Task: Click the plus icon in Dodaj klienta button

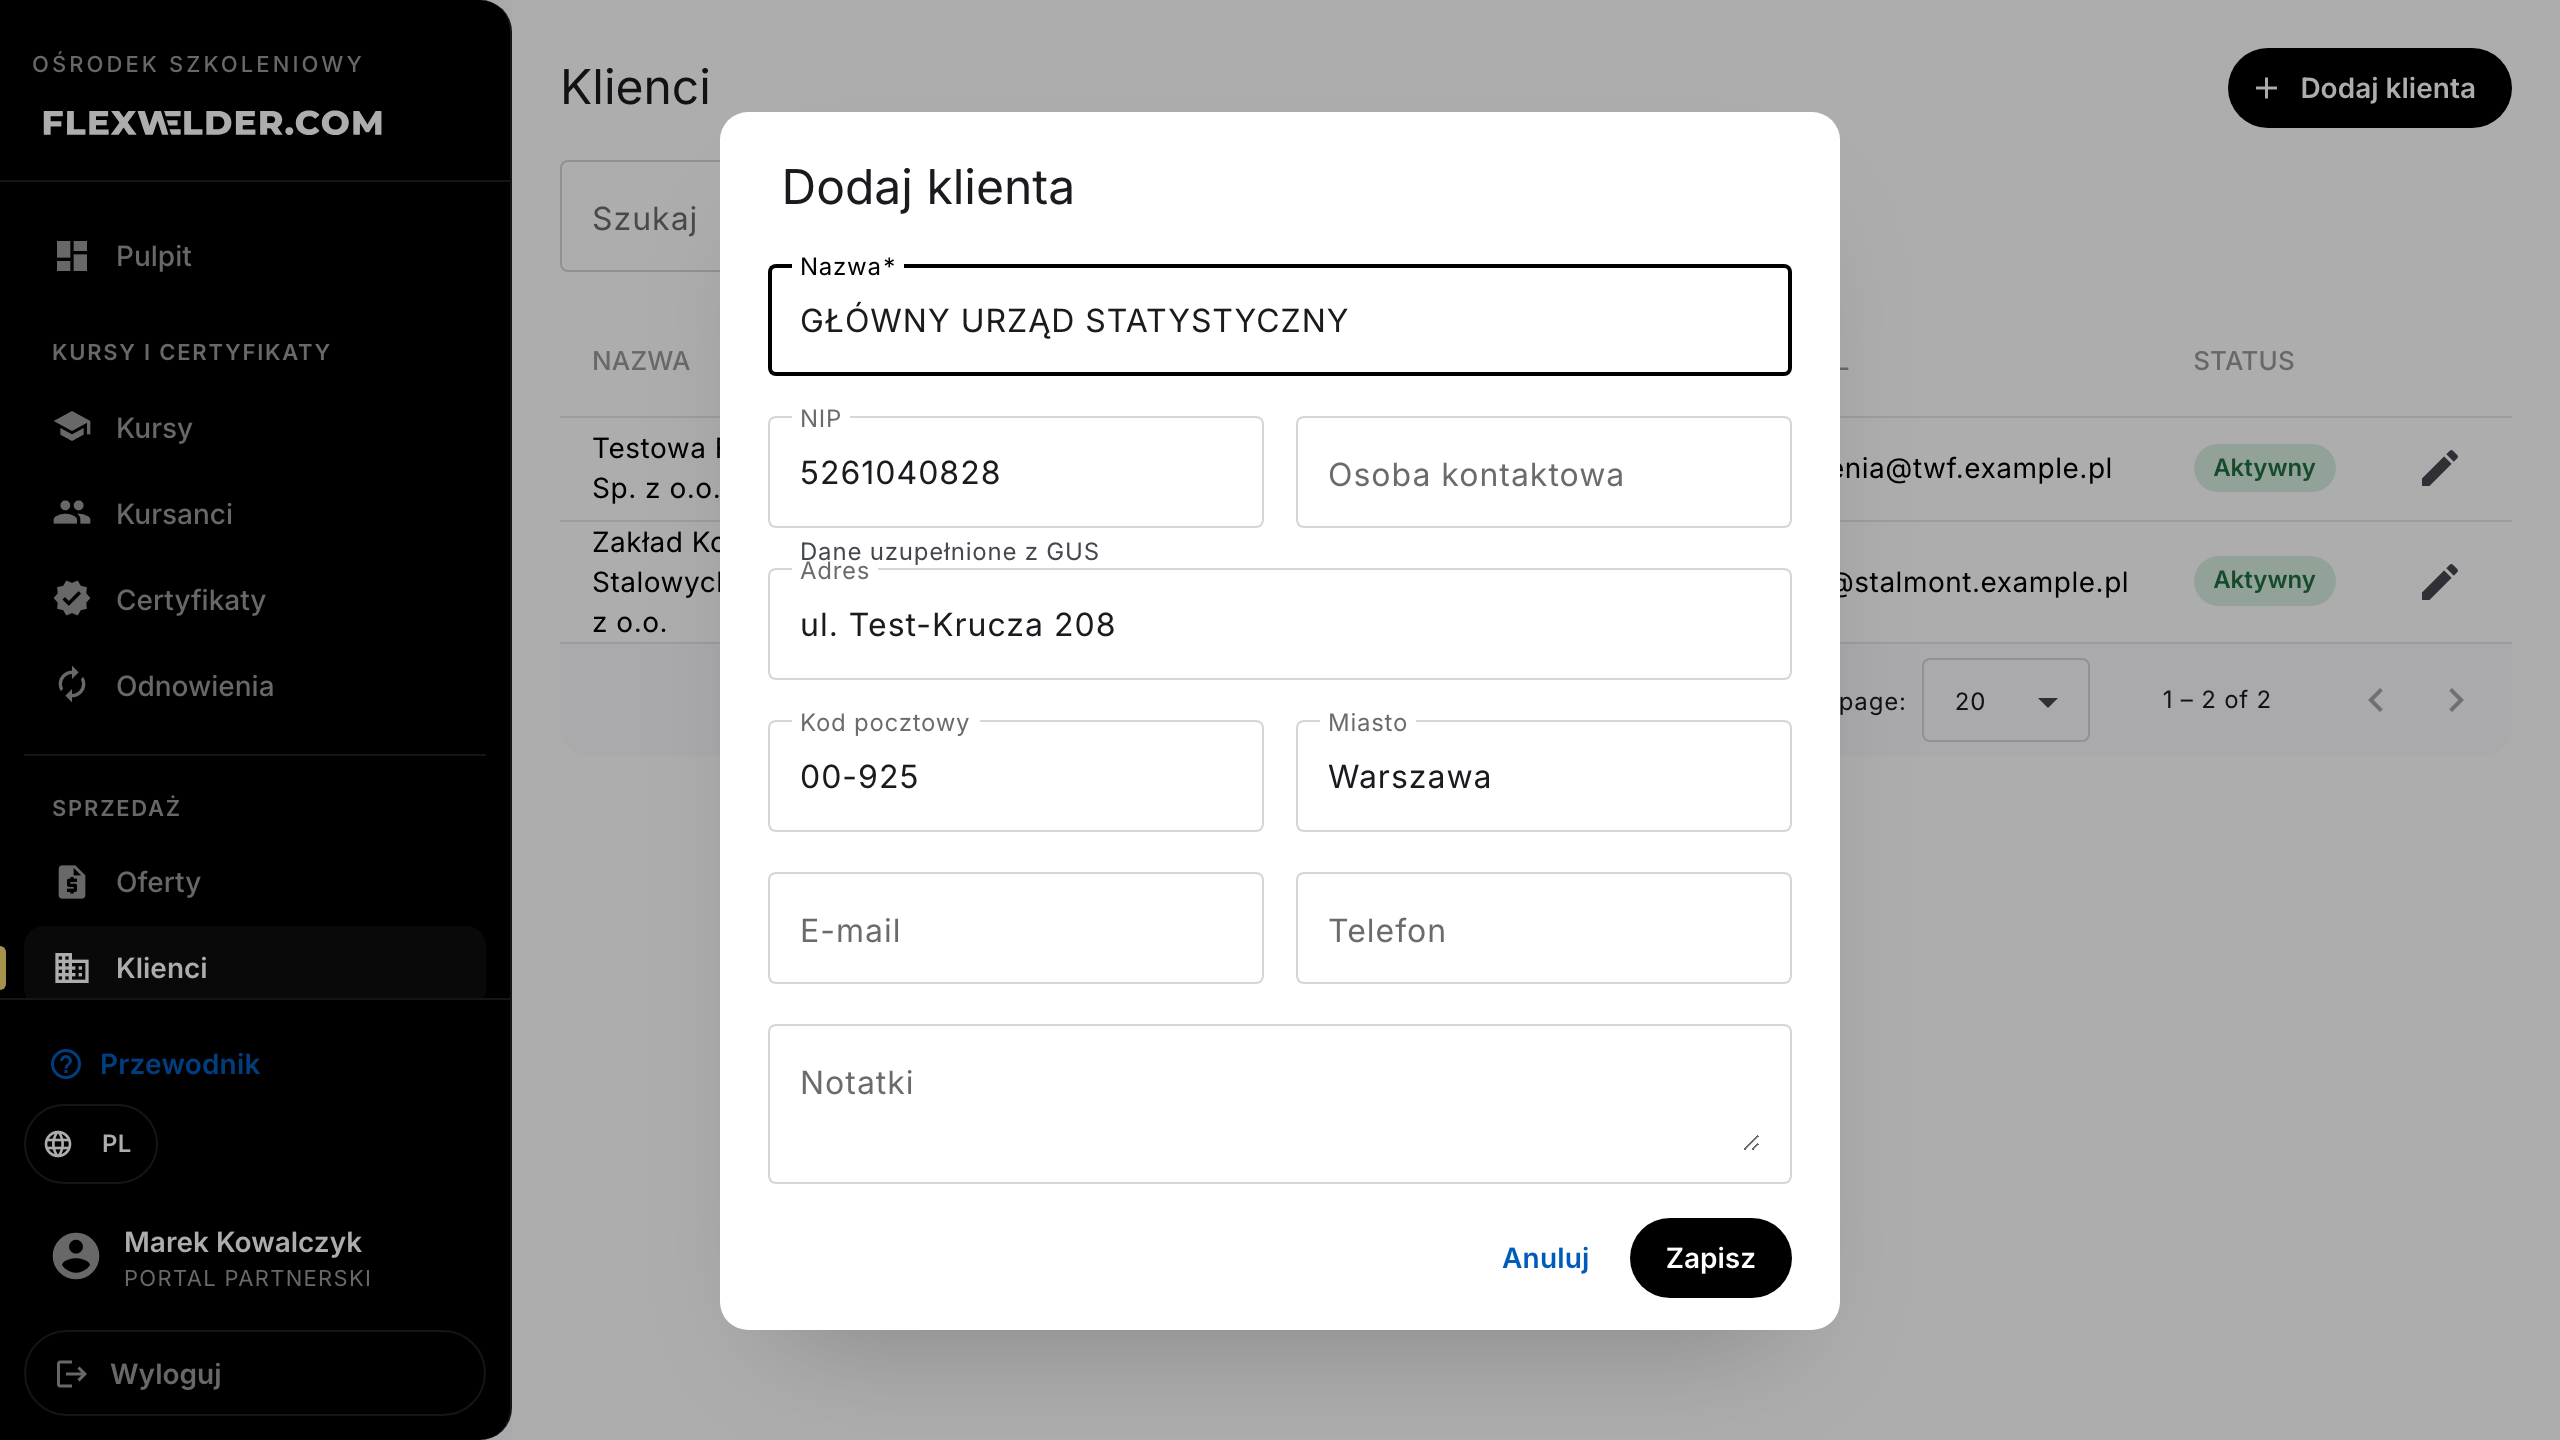Action: 2266,88
